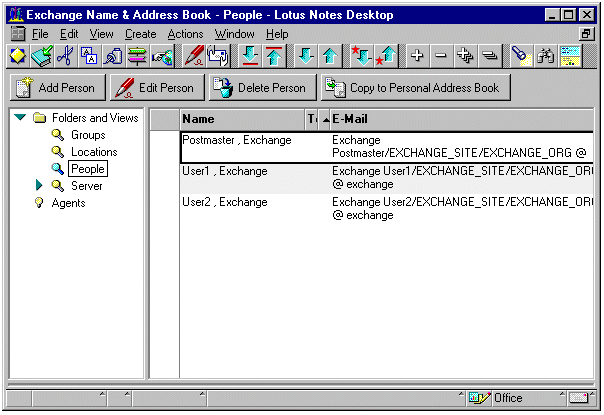
Task: Click the envelope mail SmartIcon
Action: coord(218,56)
